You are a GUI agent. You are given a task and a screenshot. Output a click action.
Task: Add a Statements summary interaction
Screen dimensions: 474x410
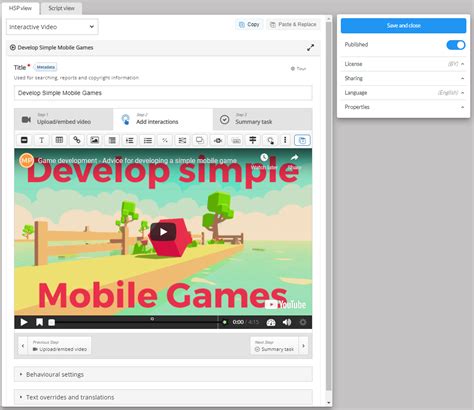click(x=112, y=140)
